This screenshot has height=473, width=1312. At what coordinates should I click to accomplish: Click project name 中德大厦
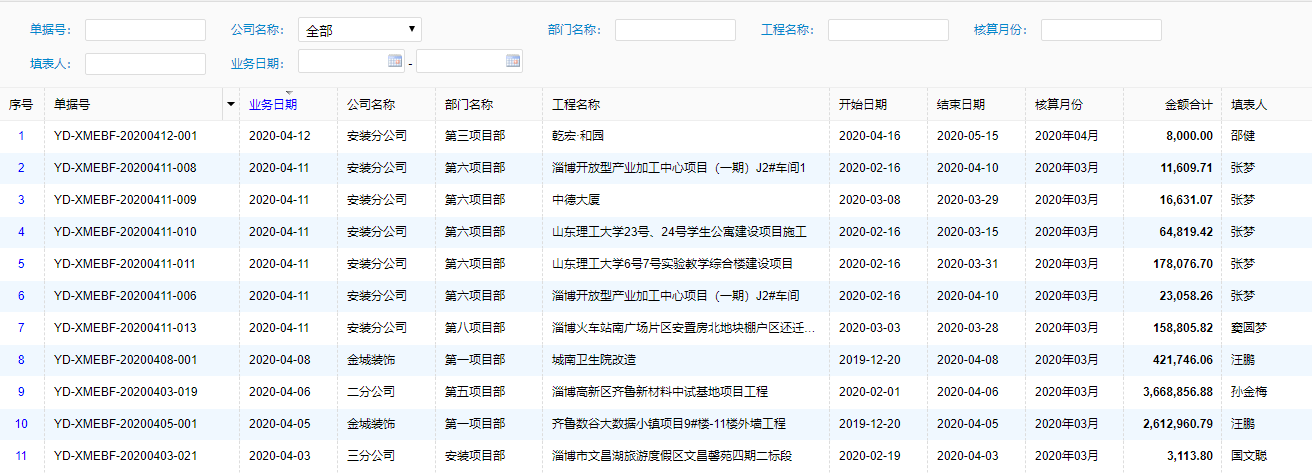coord(577,200)
